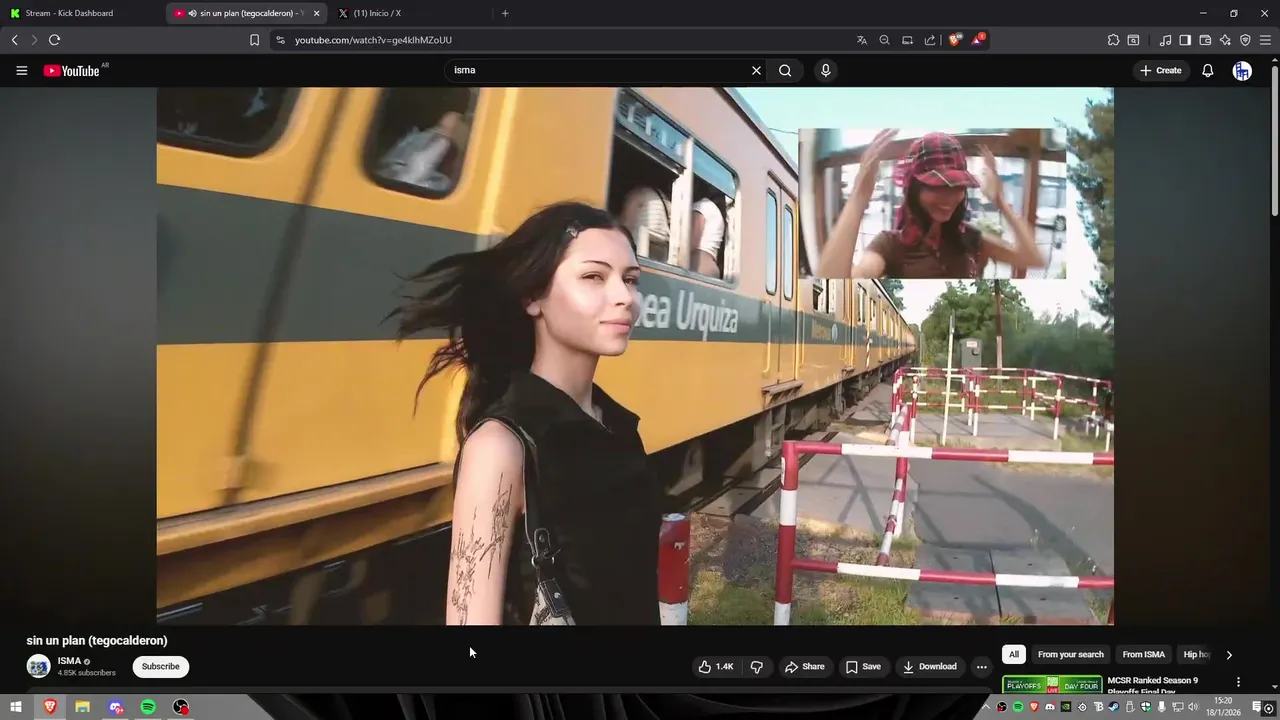Open the tab search toolbar icon
This screenshot has width=1280, height=720.
pos(1133,40)
